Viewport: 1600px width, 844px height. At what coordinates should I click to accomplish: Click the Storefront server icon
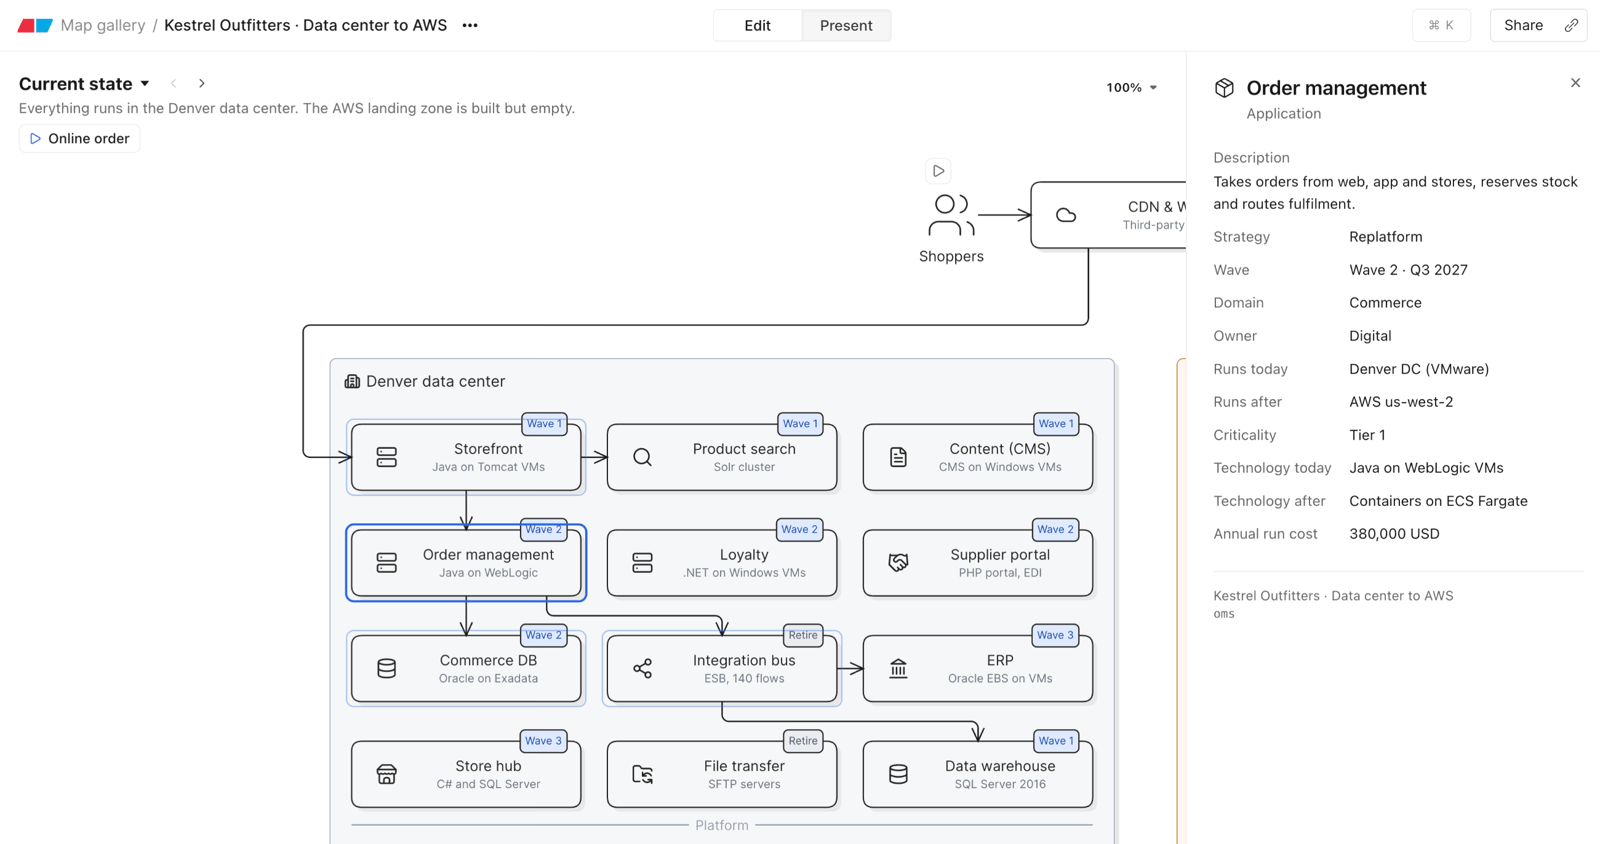click(387, 457)
